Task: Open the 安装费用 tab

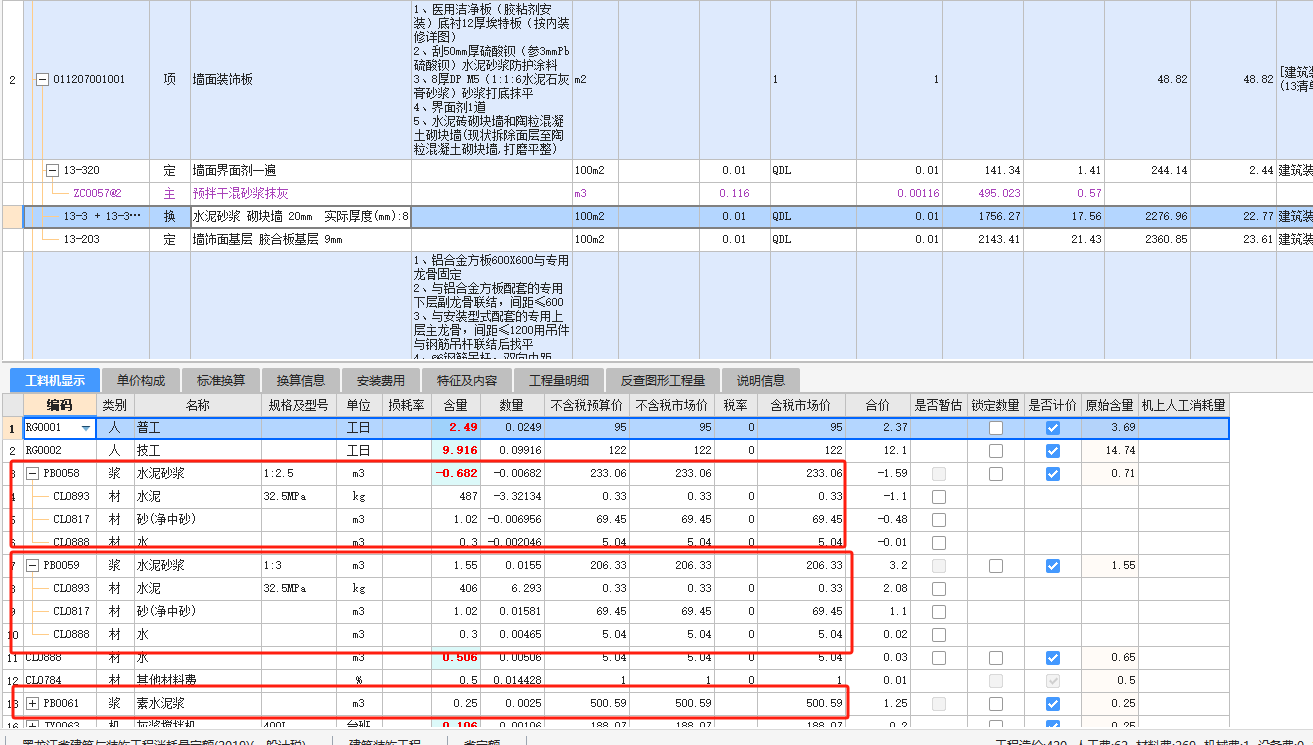Action: click(380, 380)
